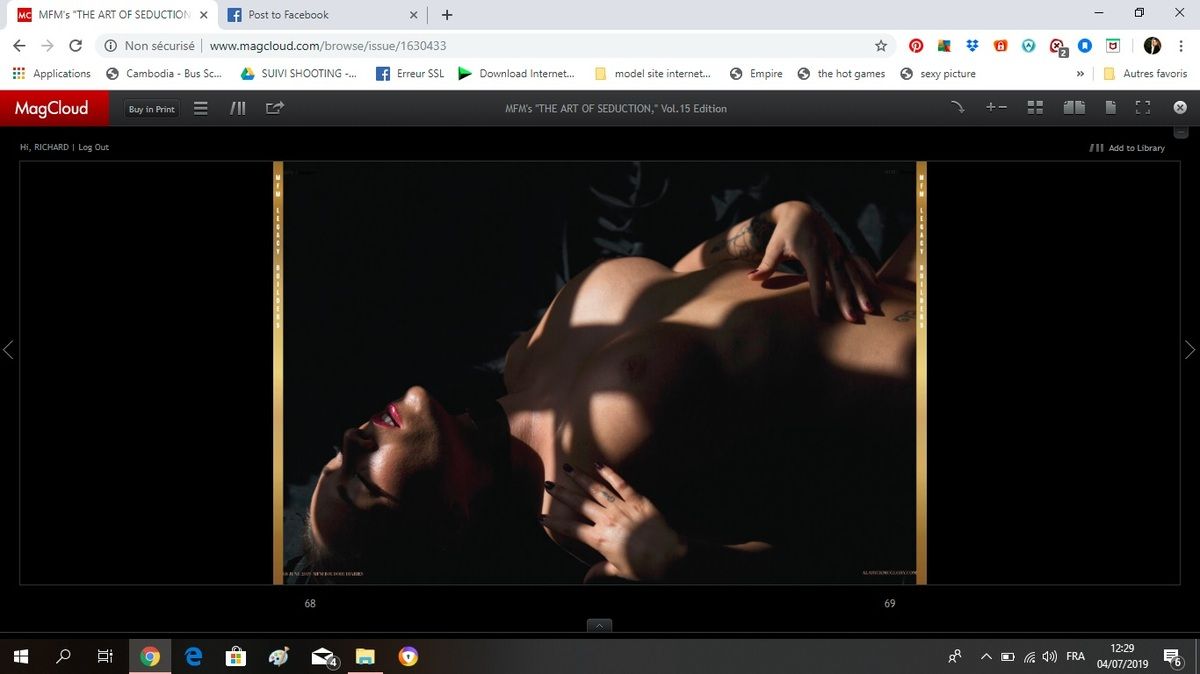1200x674 pixels.
Task: Expand the bottom page thumbnail drawer chevron
Action: click(600, 626)
